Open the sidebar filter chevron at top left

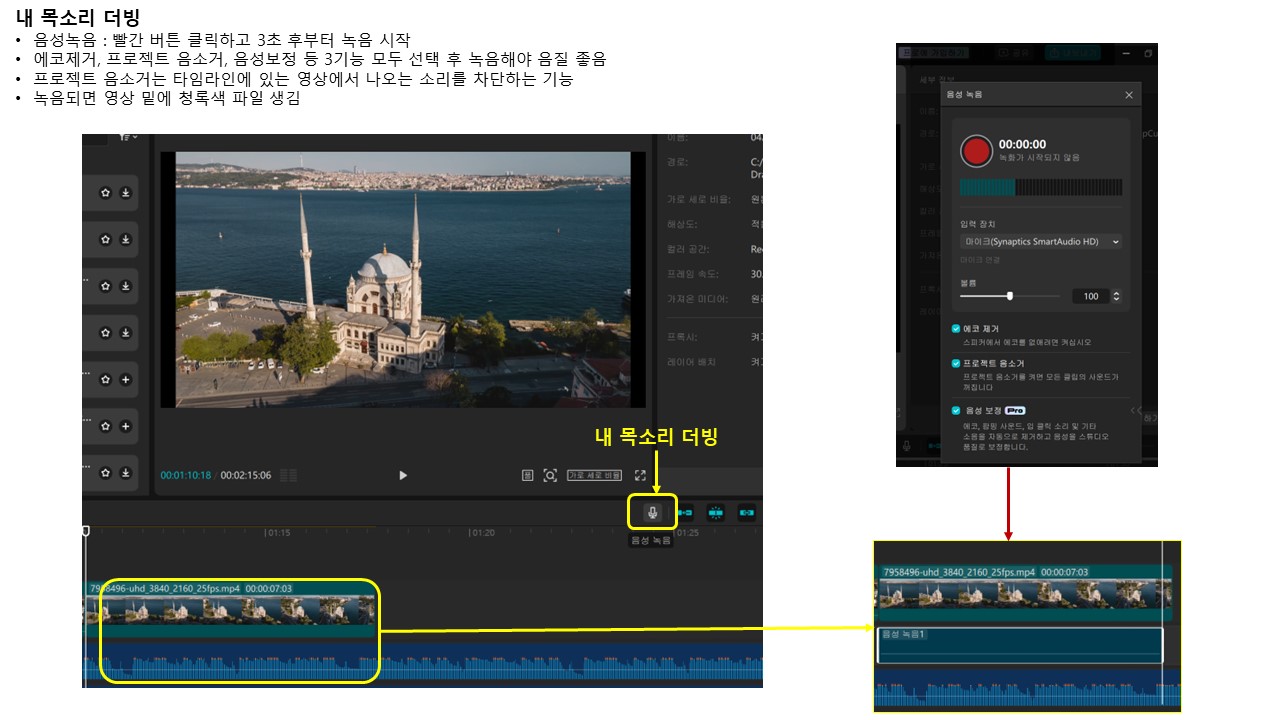click(x=133, y=137)
